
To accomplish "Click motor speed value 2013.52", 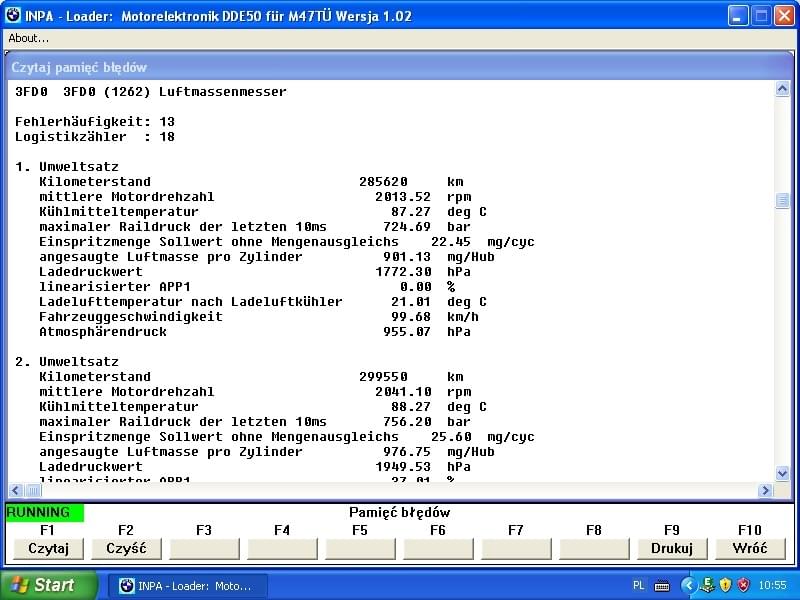I will 403,197.
